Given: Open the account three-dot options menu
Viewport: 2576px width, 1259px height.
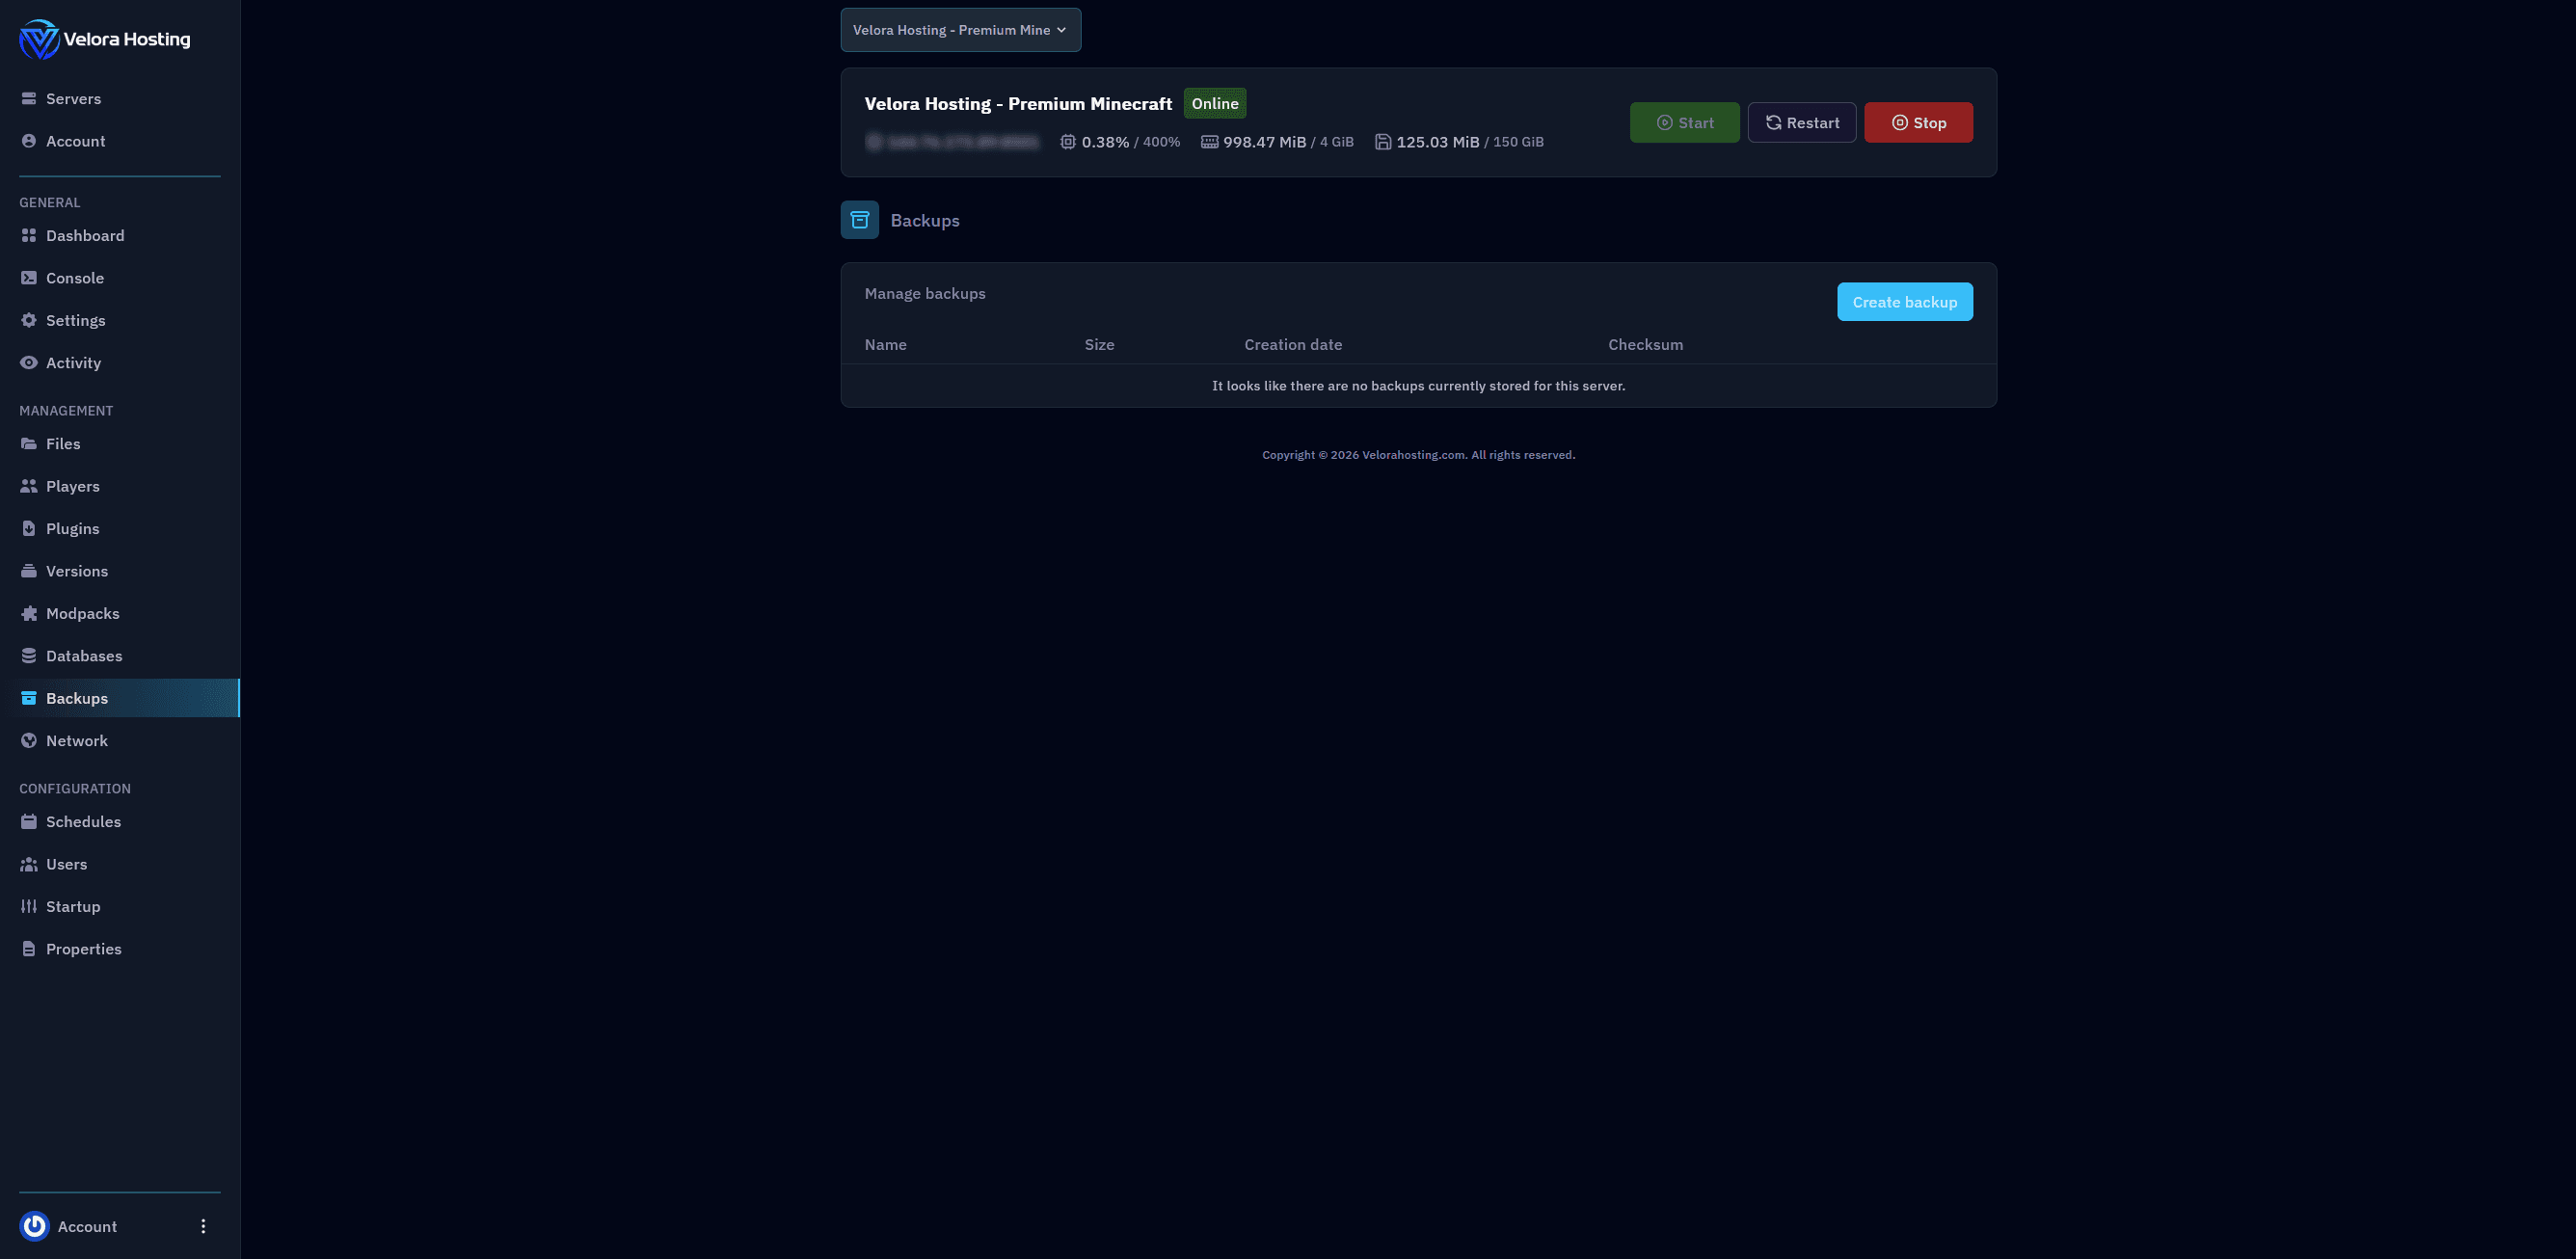Looking at the screenshot, I should pos(203,1226).
